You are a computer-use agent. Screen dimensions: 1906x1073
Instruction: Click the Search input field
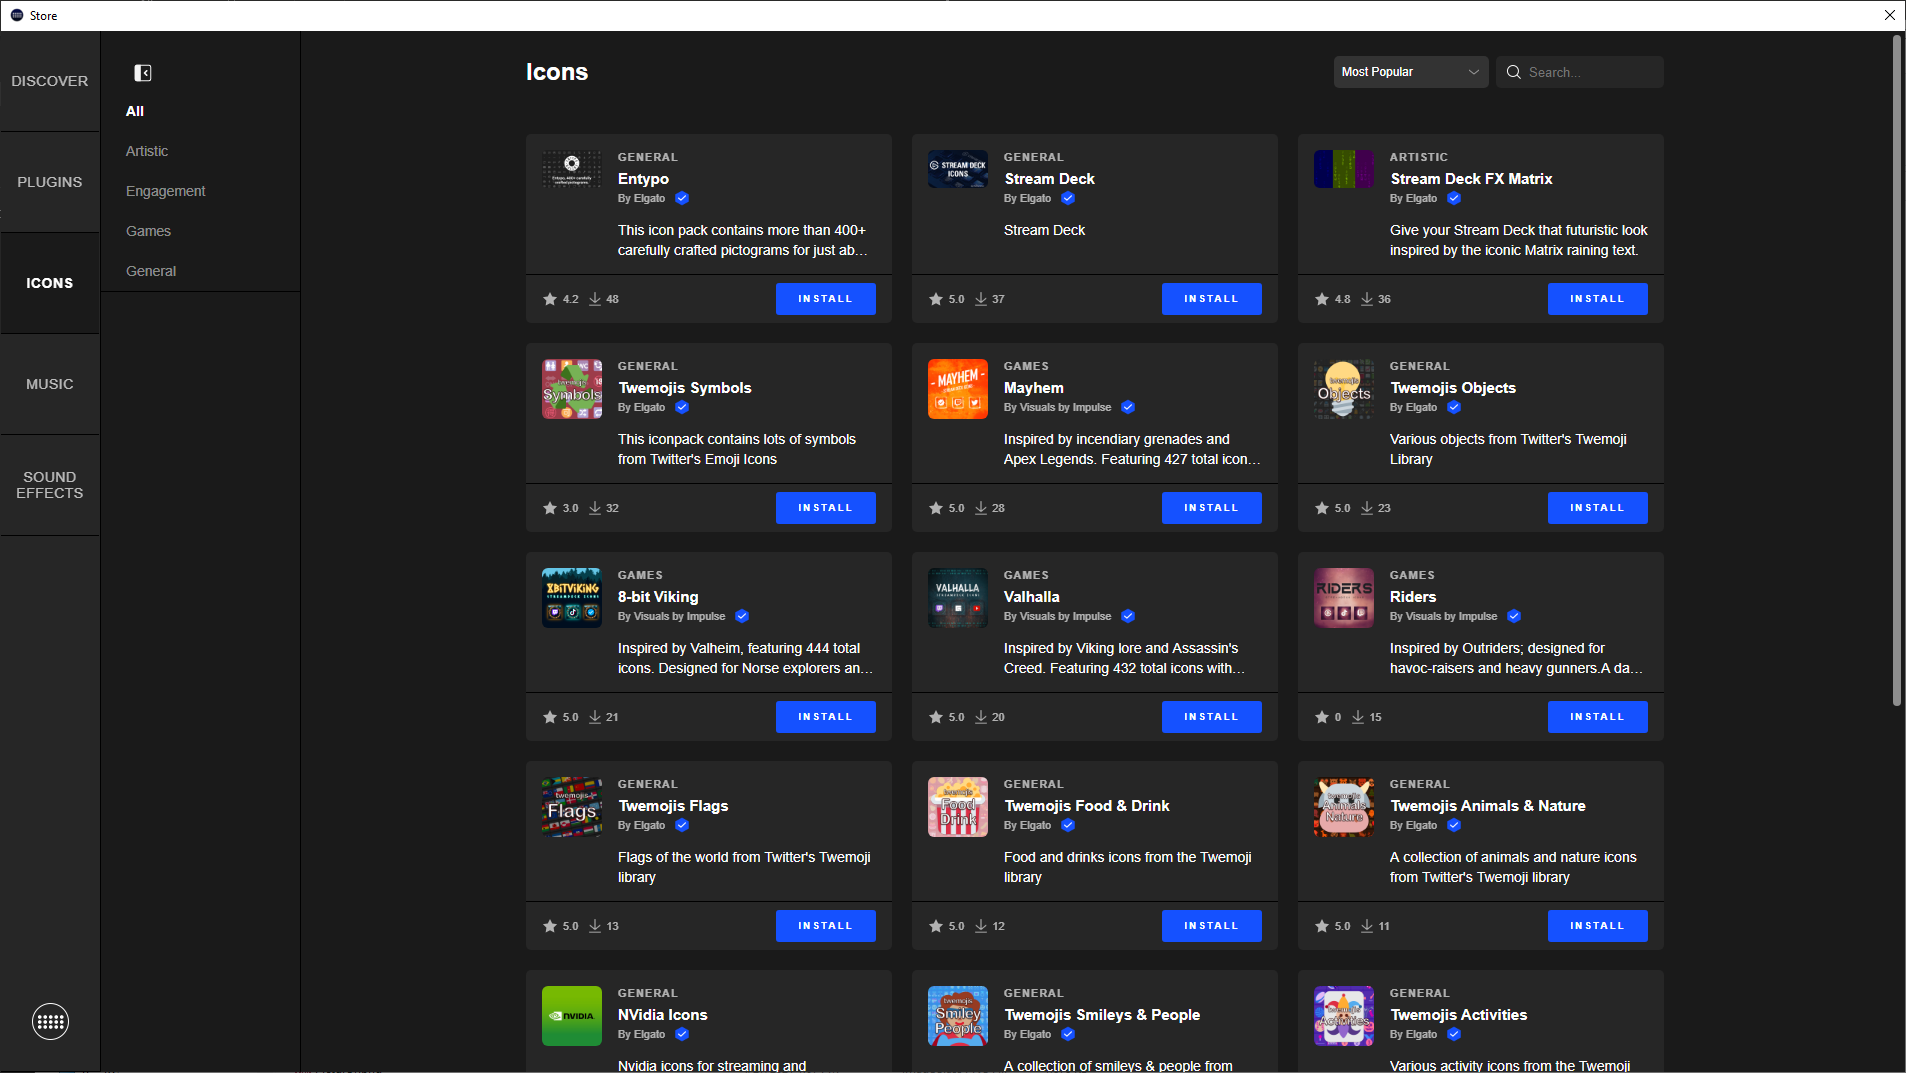pyautogui.click(x=1580, y=72)
